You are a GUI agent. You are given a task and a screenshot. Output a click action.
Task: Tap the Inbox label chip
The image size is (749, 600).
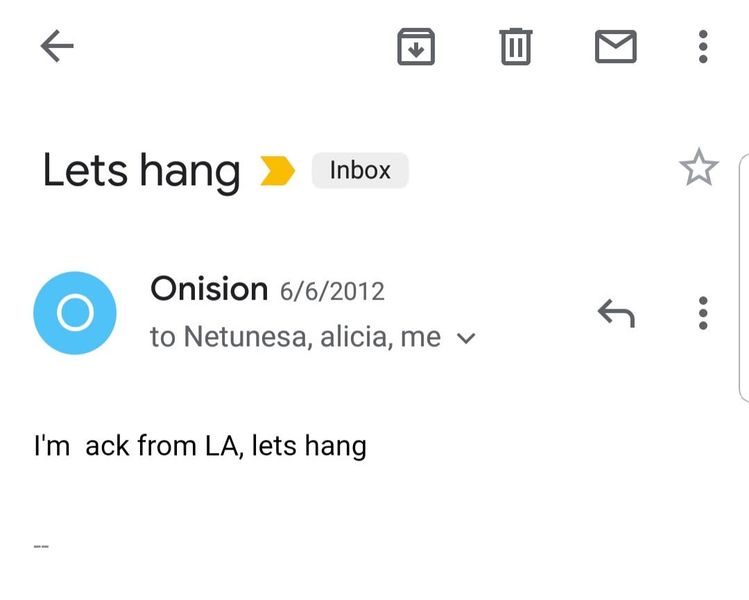[x=360, y=170]
